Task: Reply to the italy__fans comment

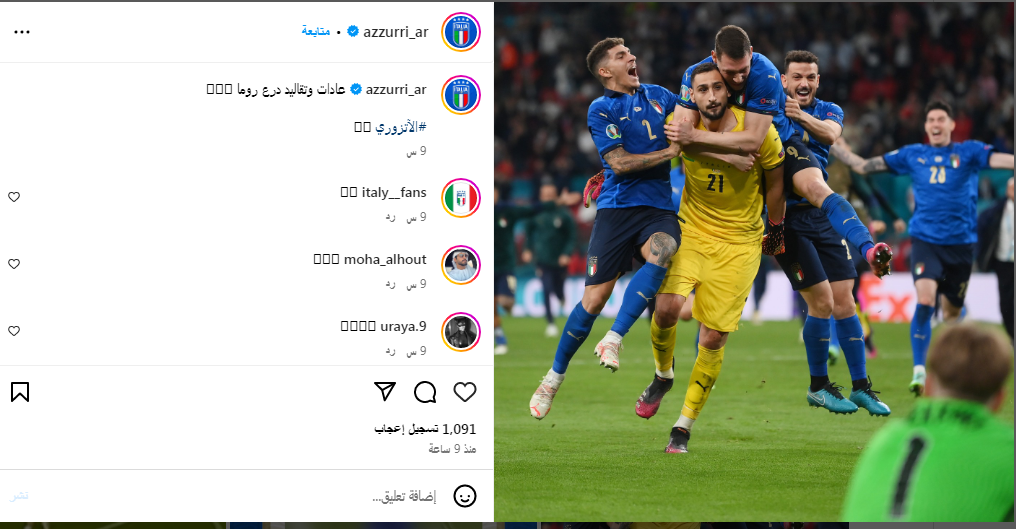Action: [390, 217]
